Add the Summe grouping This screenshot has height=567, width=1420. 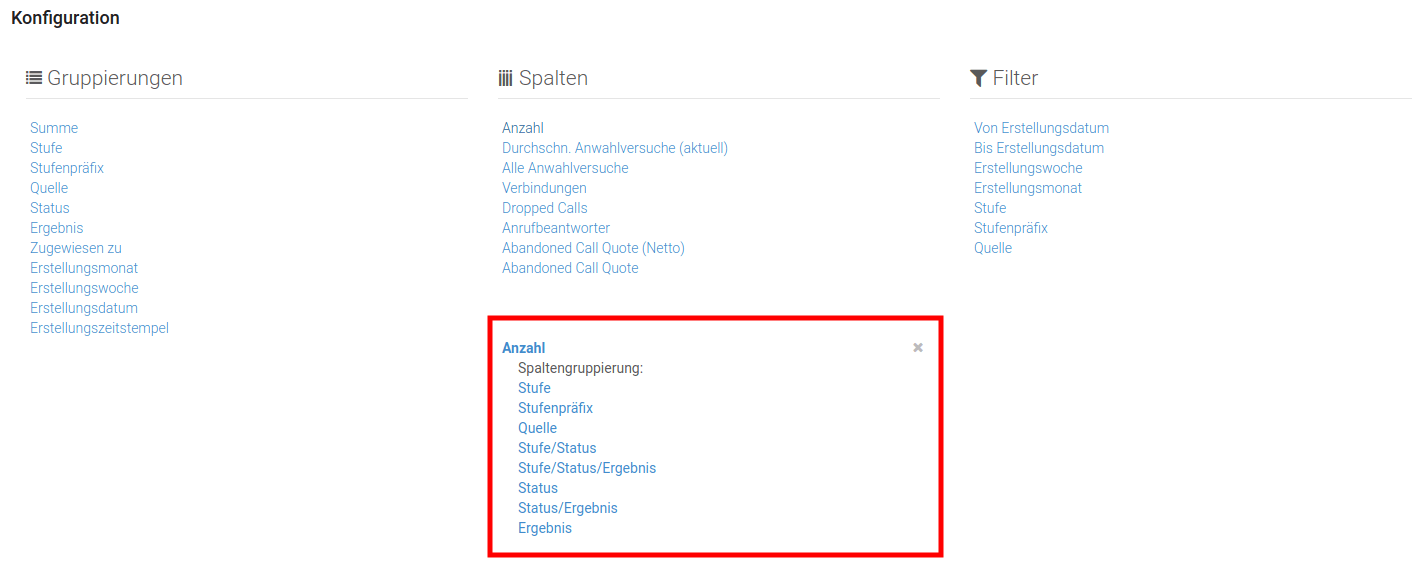(x=54, y=128)
